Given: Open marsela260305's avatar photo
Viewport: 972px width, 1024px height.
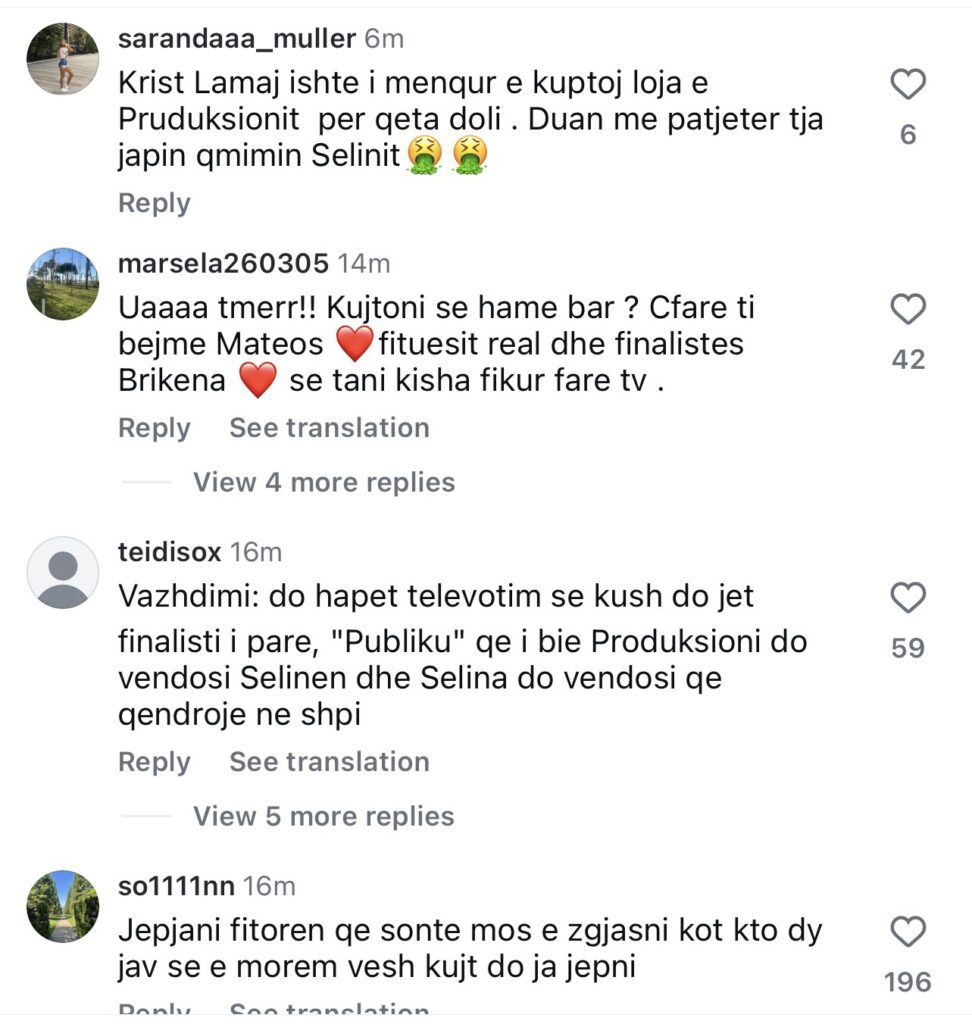Looking at the screenshot, I should (62, 284).
